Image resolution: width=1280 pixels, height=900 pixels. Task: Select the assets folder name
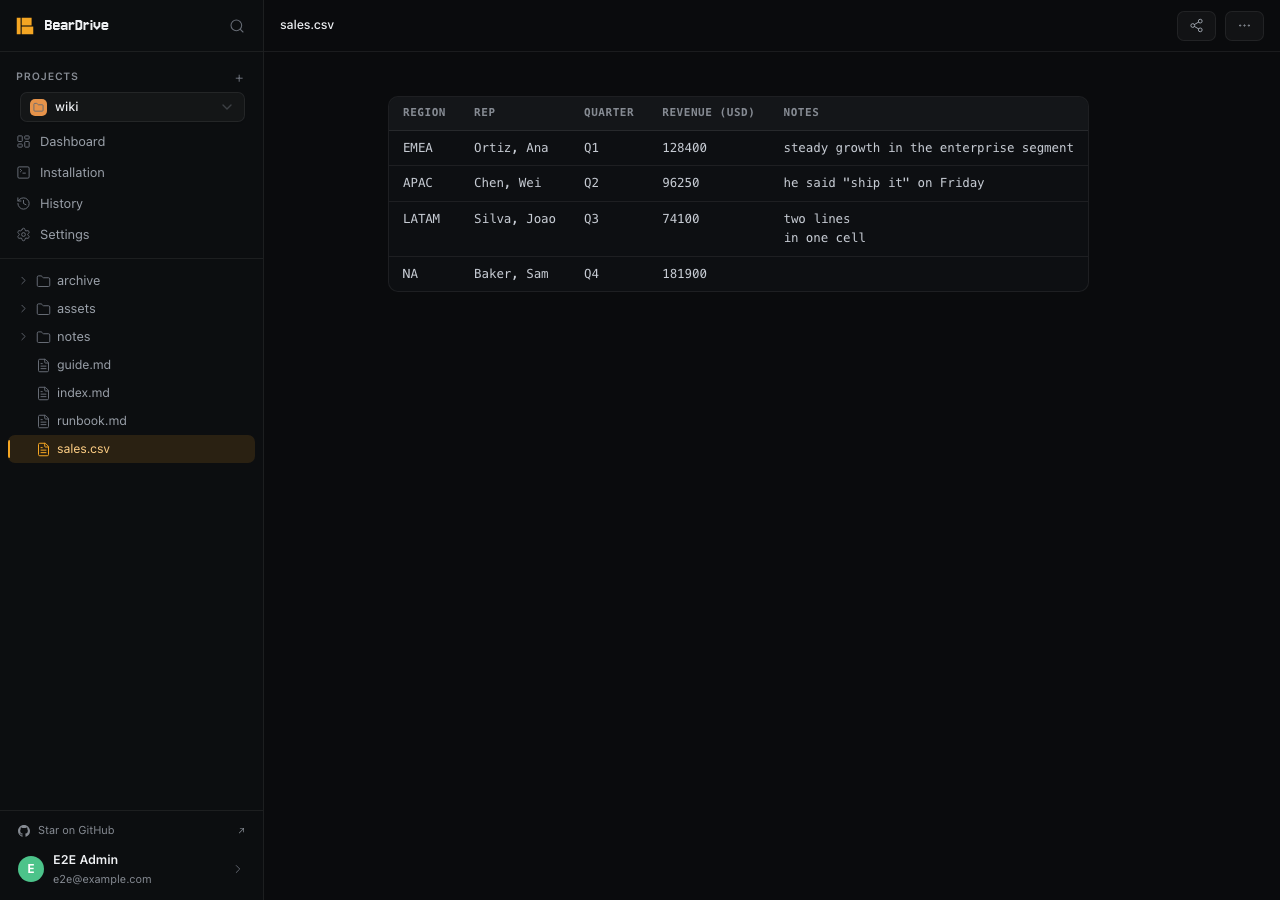[76, 309]
